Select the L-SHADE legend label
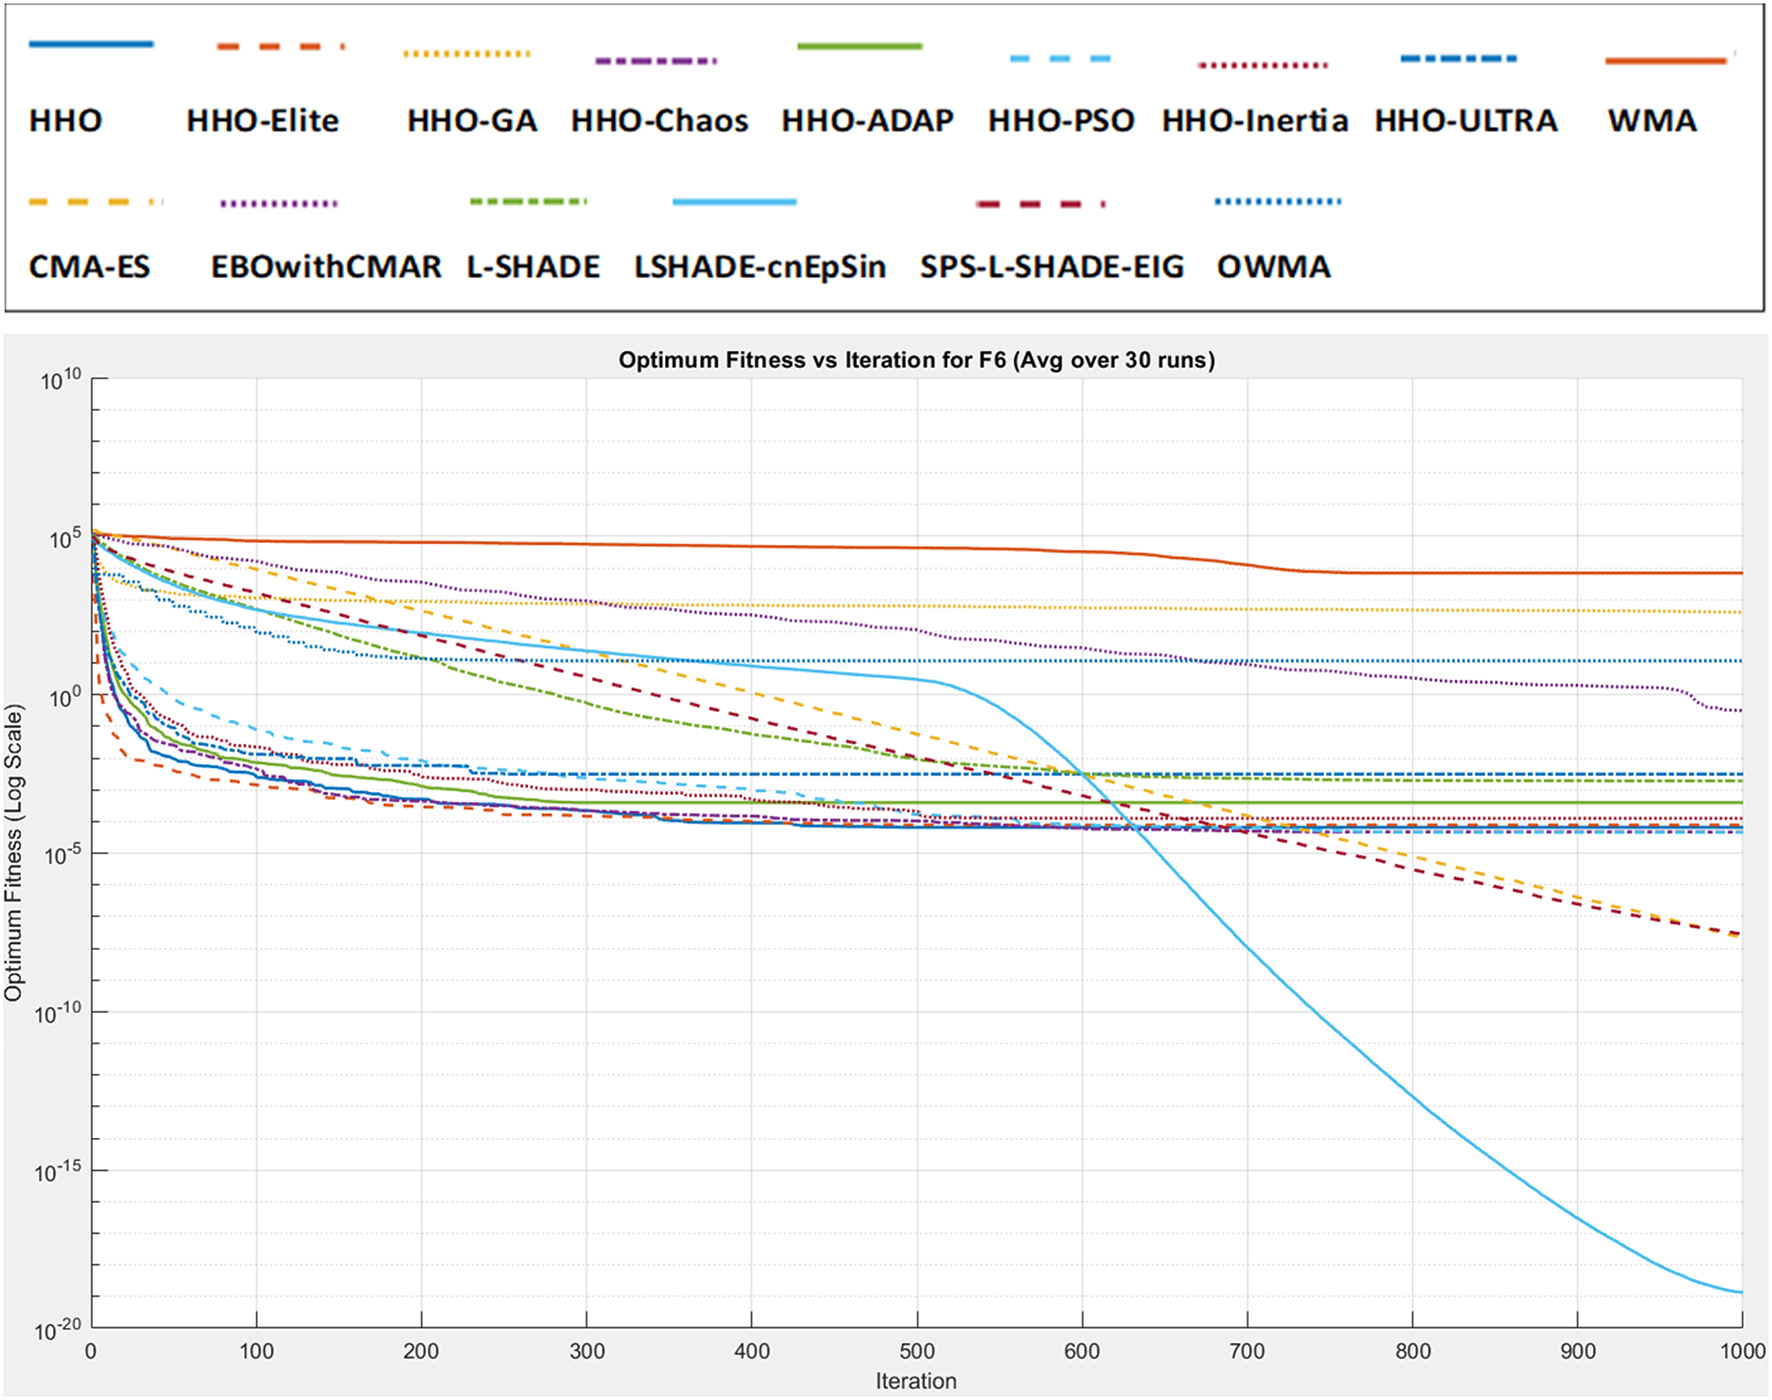1772x1400 pixels. 533,267
